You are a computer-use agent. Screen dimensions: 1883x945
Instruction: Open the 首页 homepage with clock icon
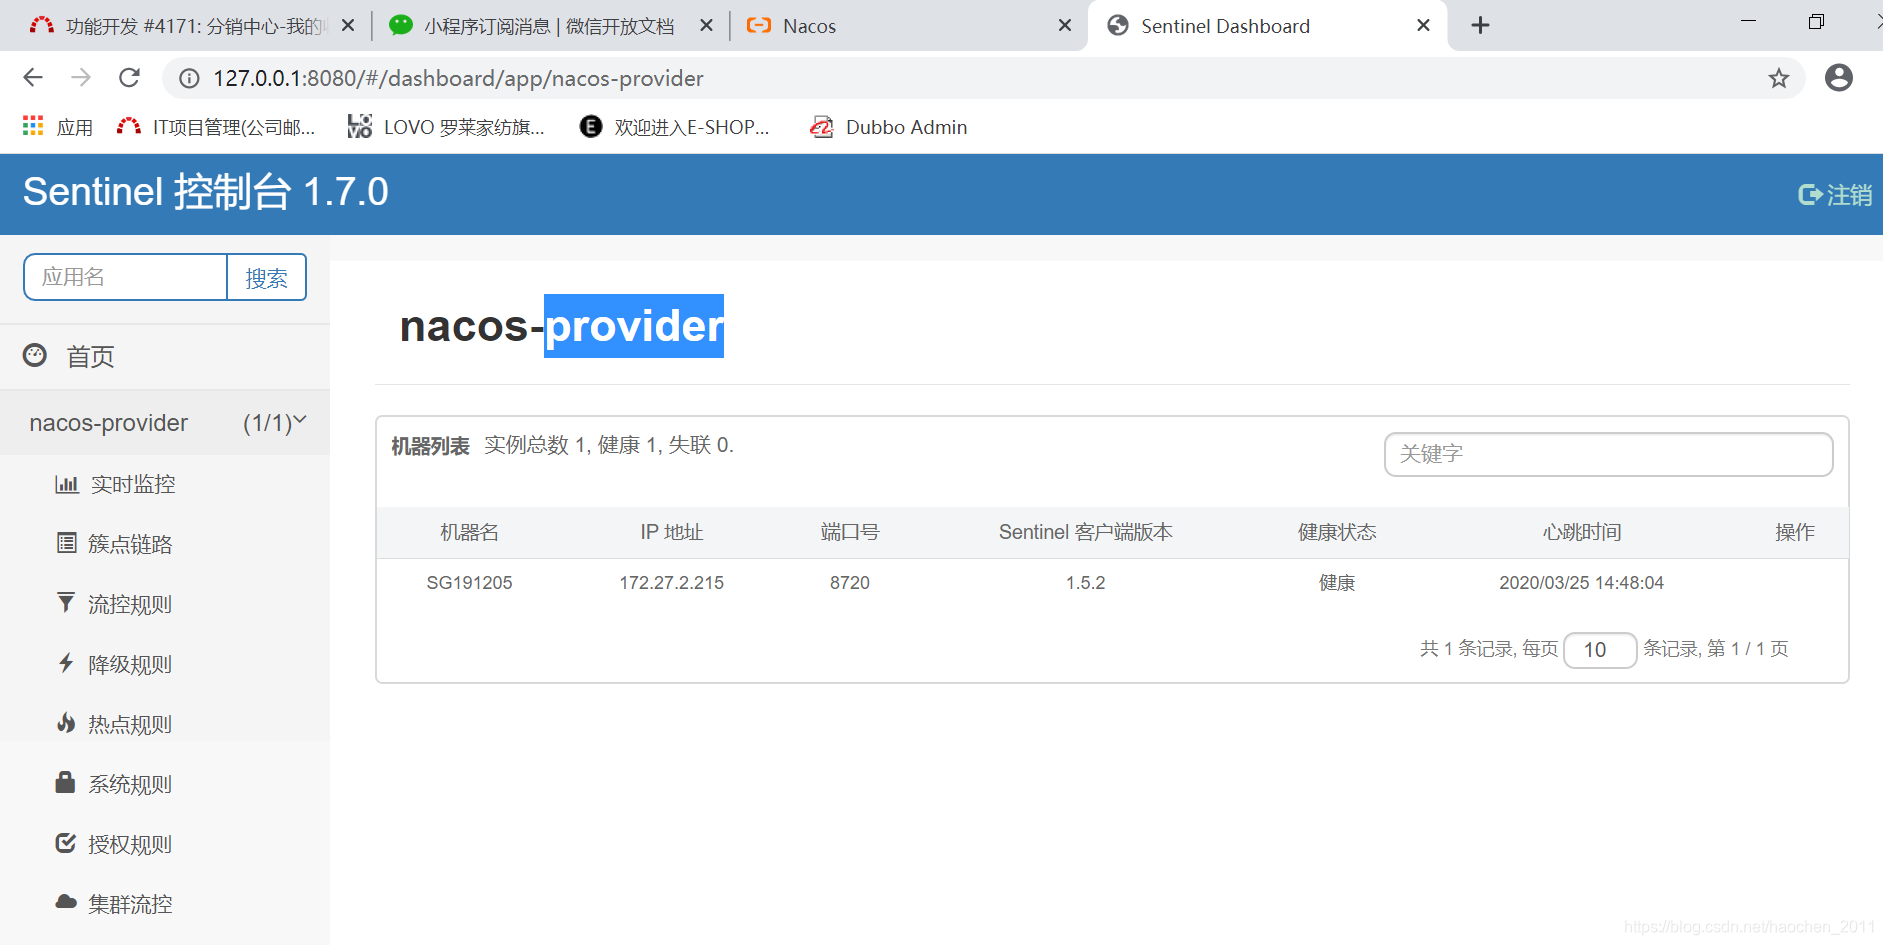[90, 356]
